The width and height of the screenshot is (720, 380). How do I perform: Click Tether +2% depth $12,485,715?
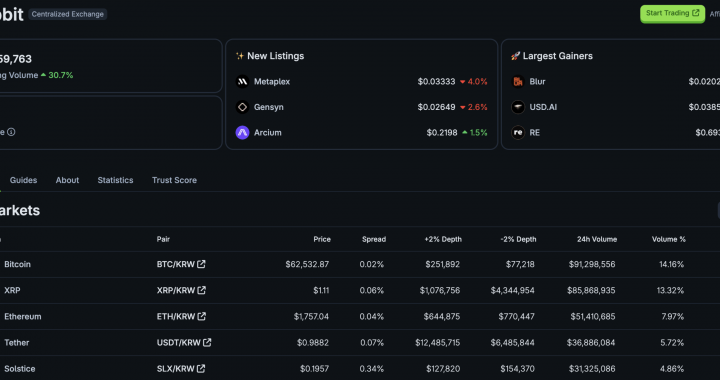click(x=438, y=342)
